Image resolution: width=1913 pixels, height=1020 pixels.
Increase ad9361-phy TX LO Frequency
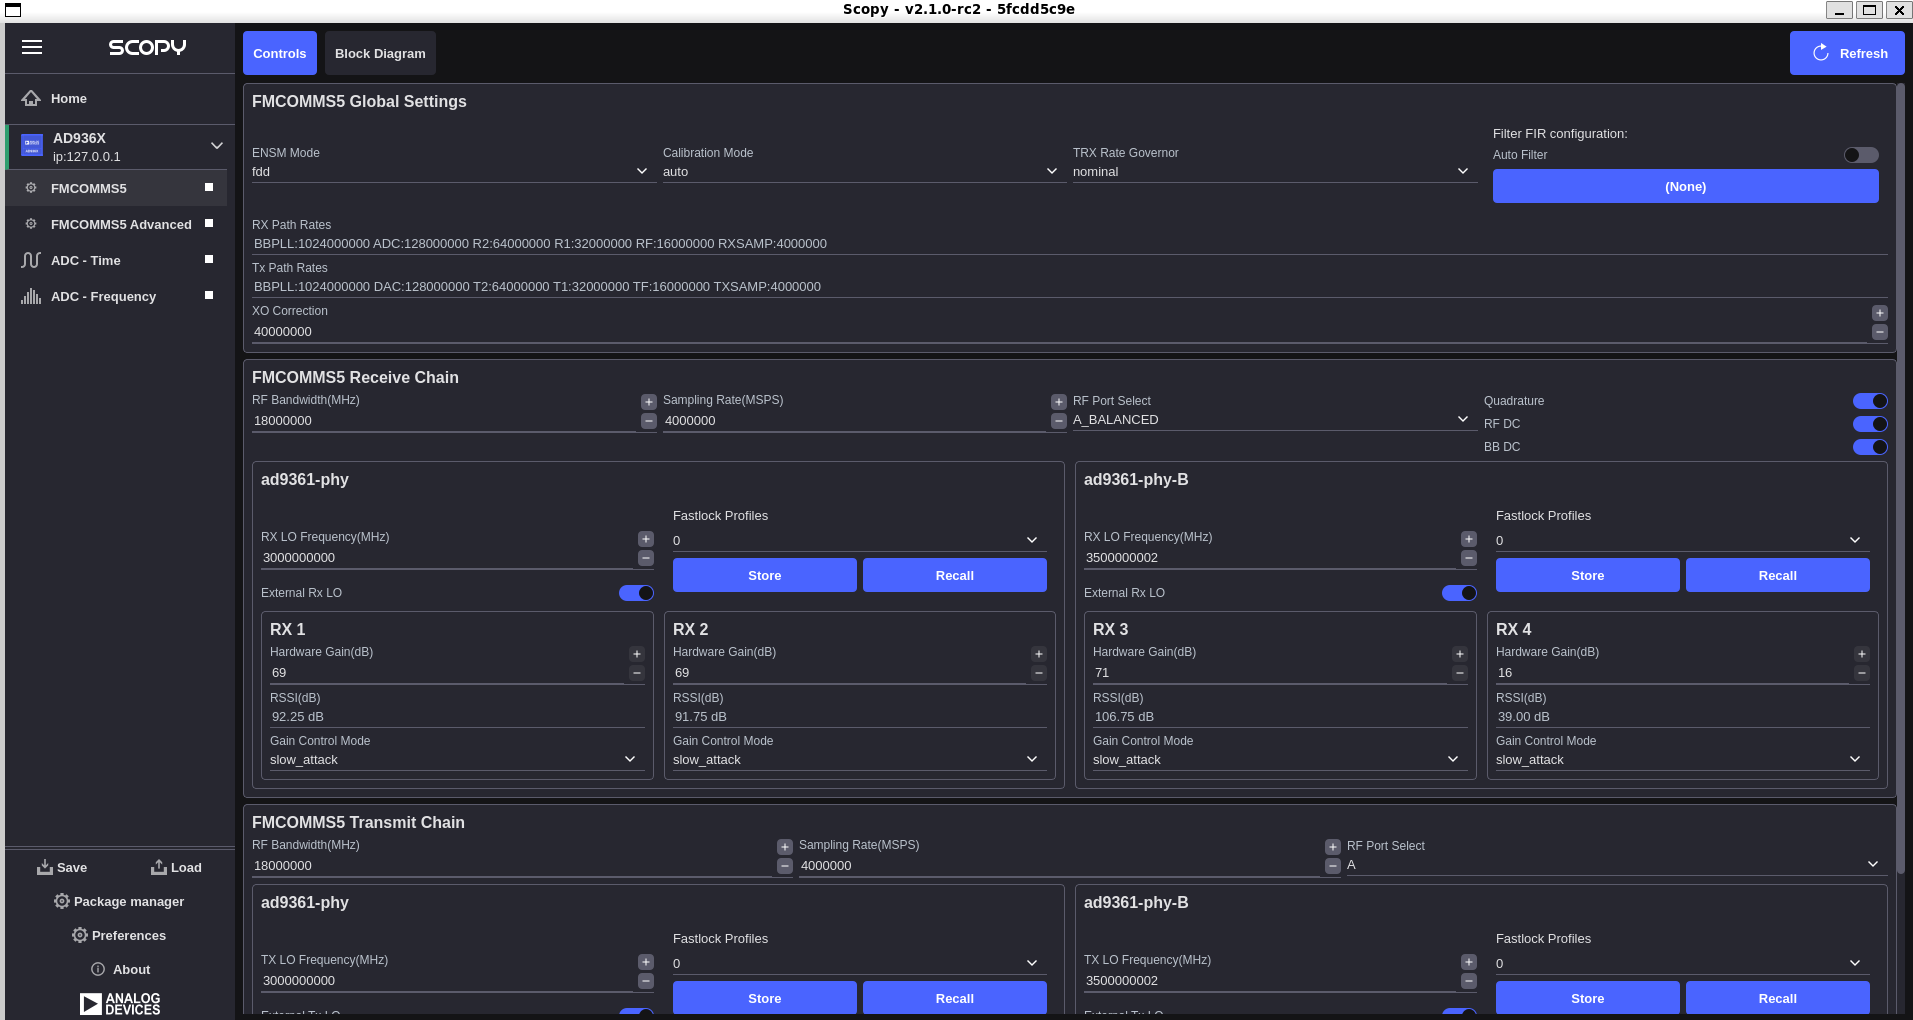(646, 962)
